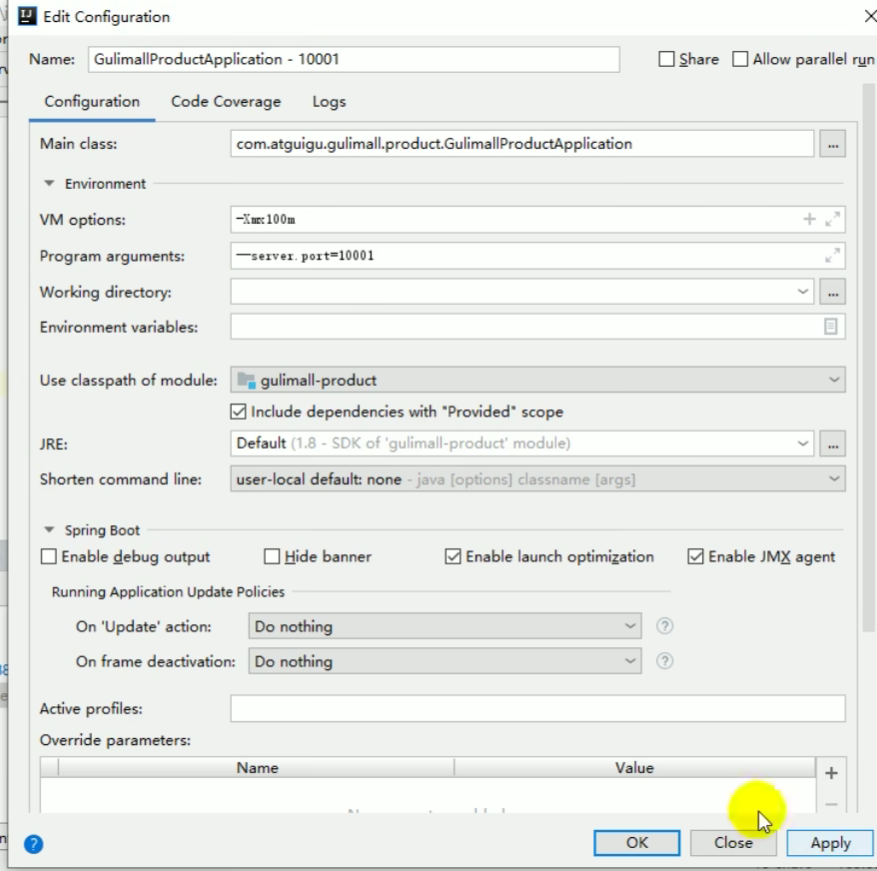Open On 'Update' action dropdown
Viewport: 877px width, 871px height.
click(445, 627)
